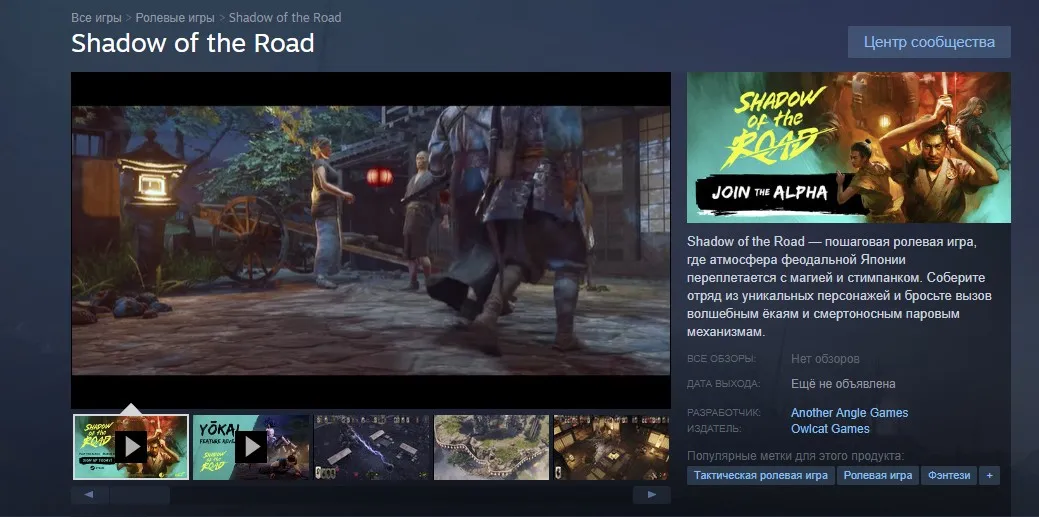Viewport: 1039px width, 517px height.
Task: Click the 'ВСЕ ОБЗОРЫ:' label
Action: (x=721, y=359)
